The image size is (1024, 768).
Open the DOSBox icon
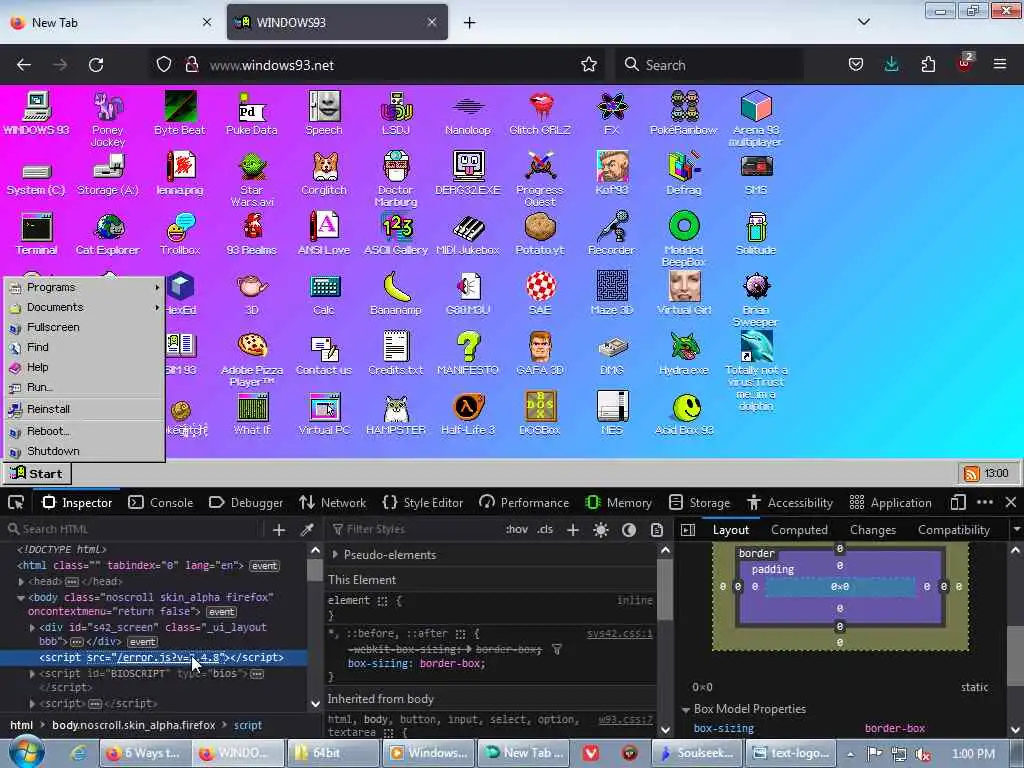540,413
